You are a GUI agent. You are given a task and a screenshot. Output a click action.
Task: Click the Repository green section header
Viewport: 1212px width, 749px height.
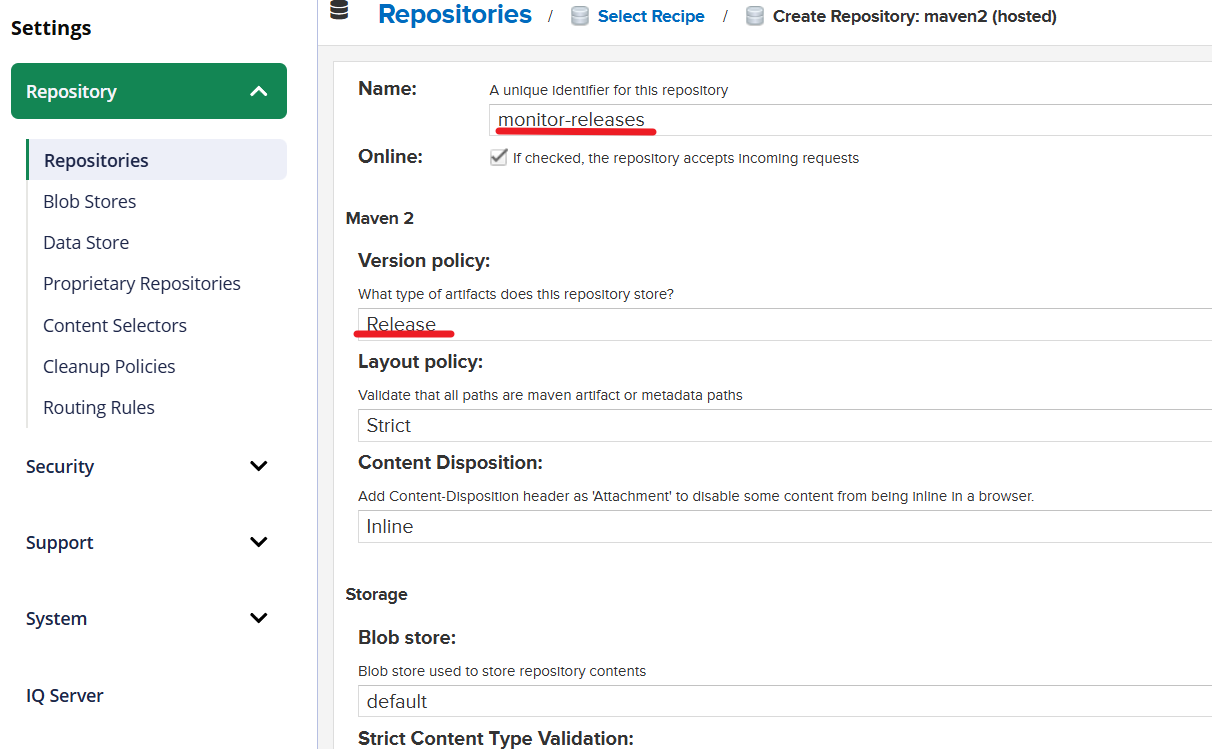click(x=149, y=91)
